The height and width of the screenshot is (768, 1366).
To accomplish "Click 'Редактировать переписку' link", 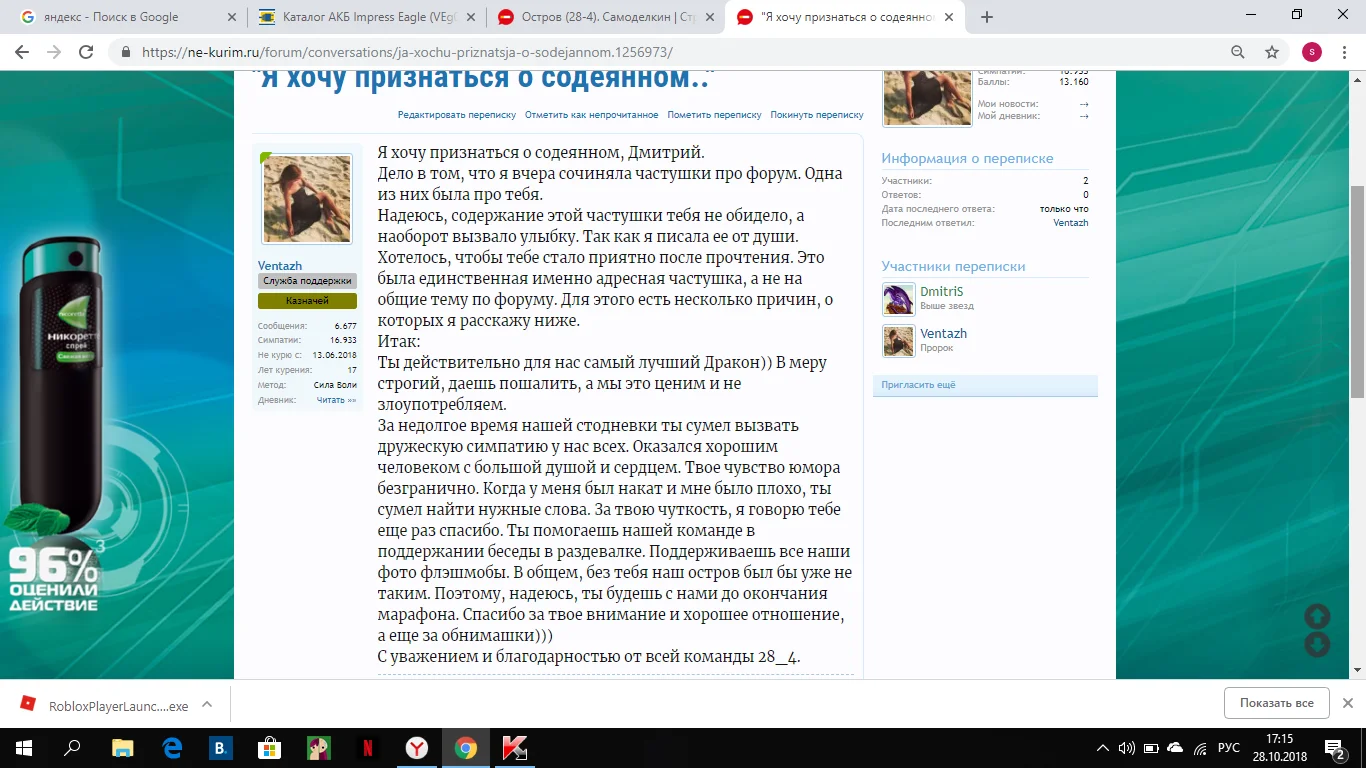I will pyautogui.click(x=457, y=115).
